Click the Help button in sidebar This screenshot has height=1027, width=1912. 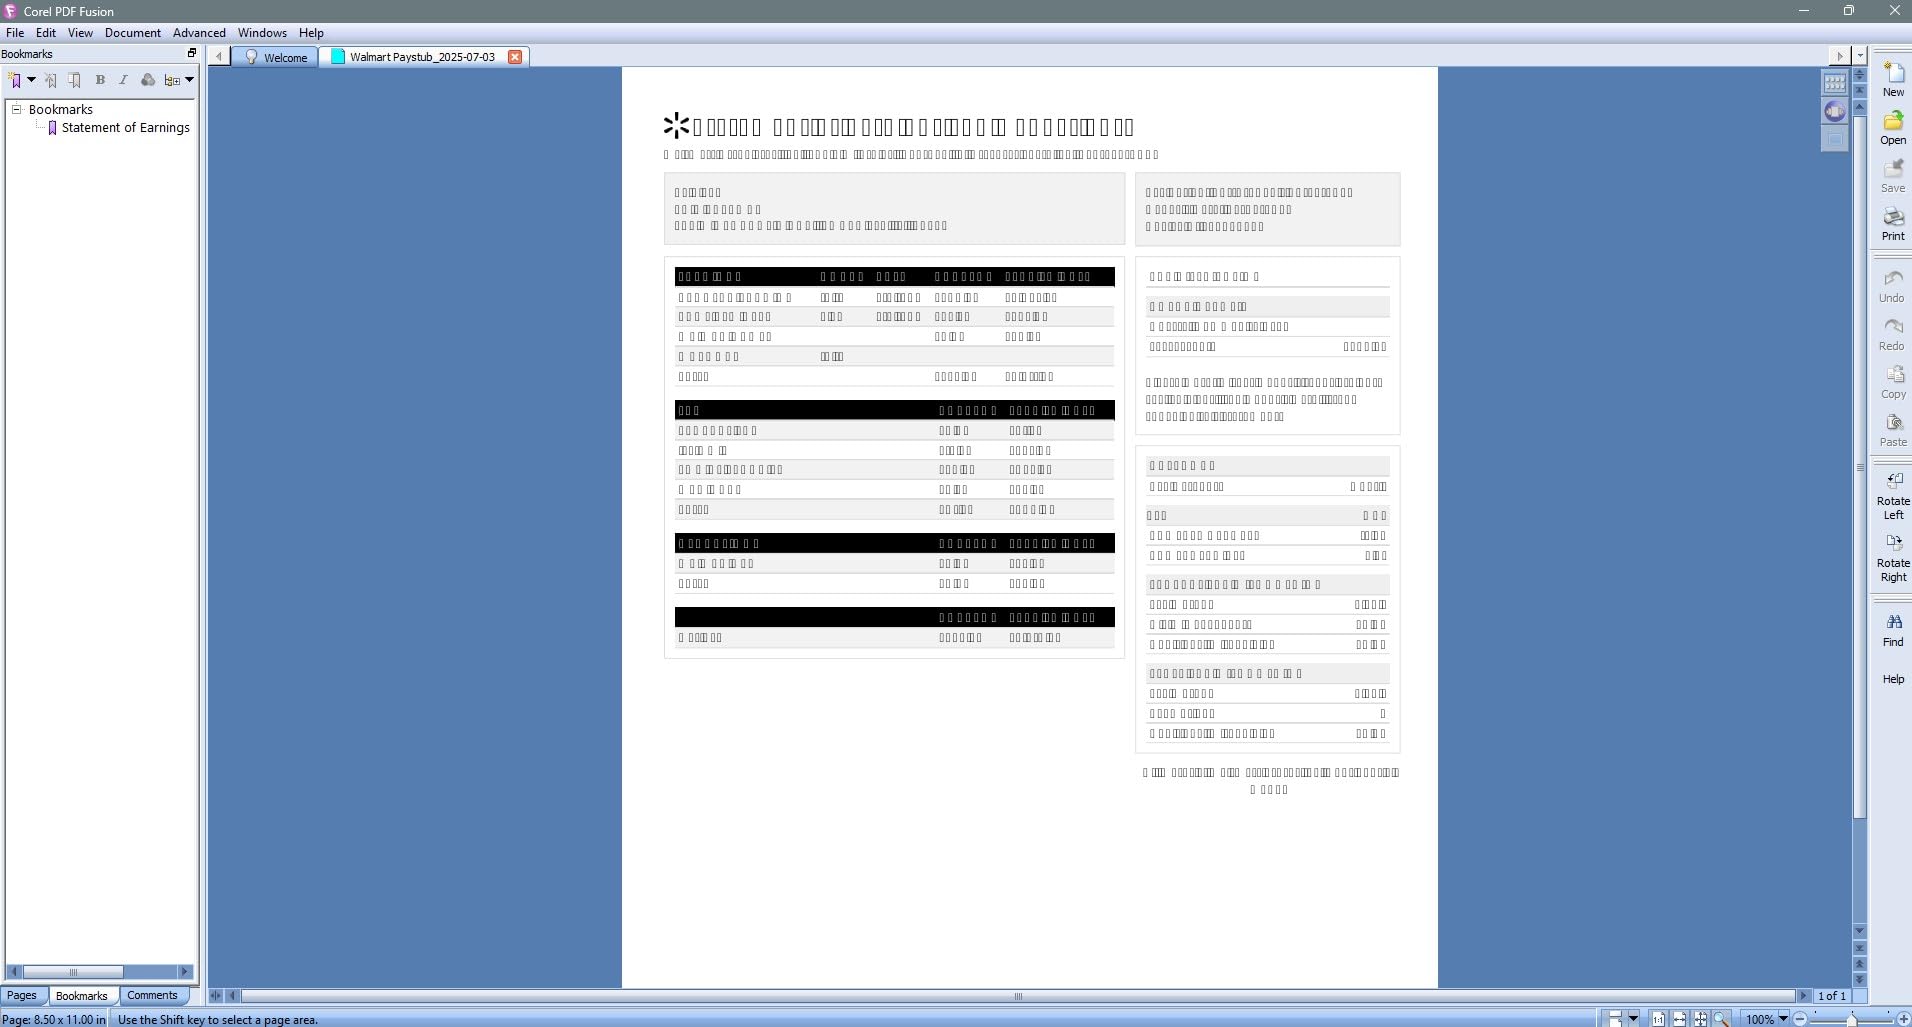tap(1893, 679)
